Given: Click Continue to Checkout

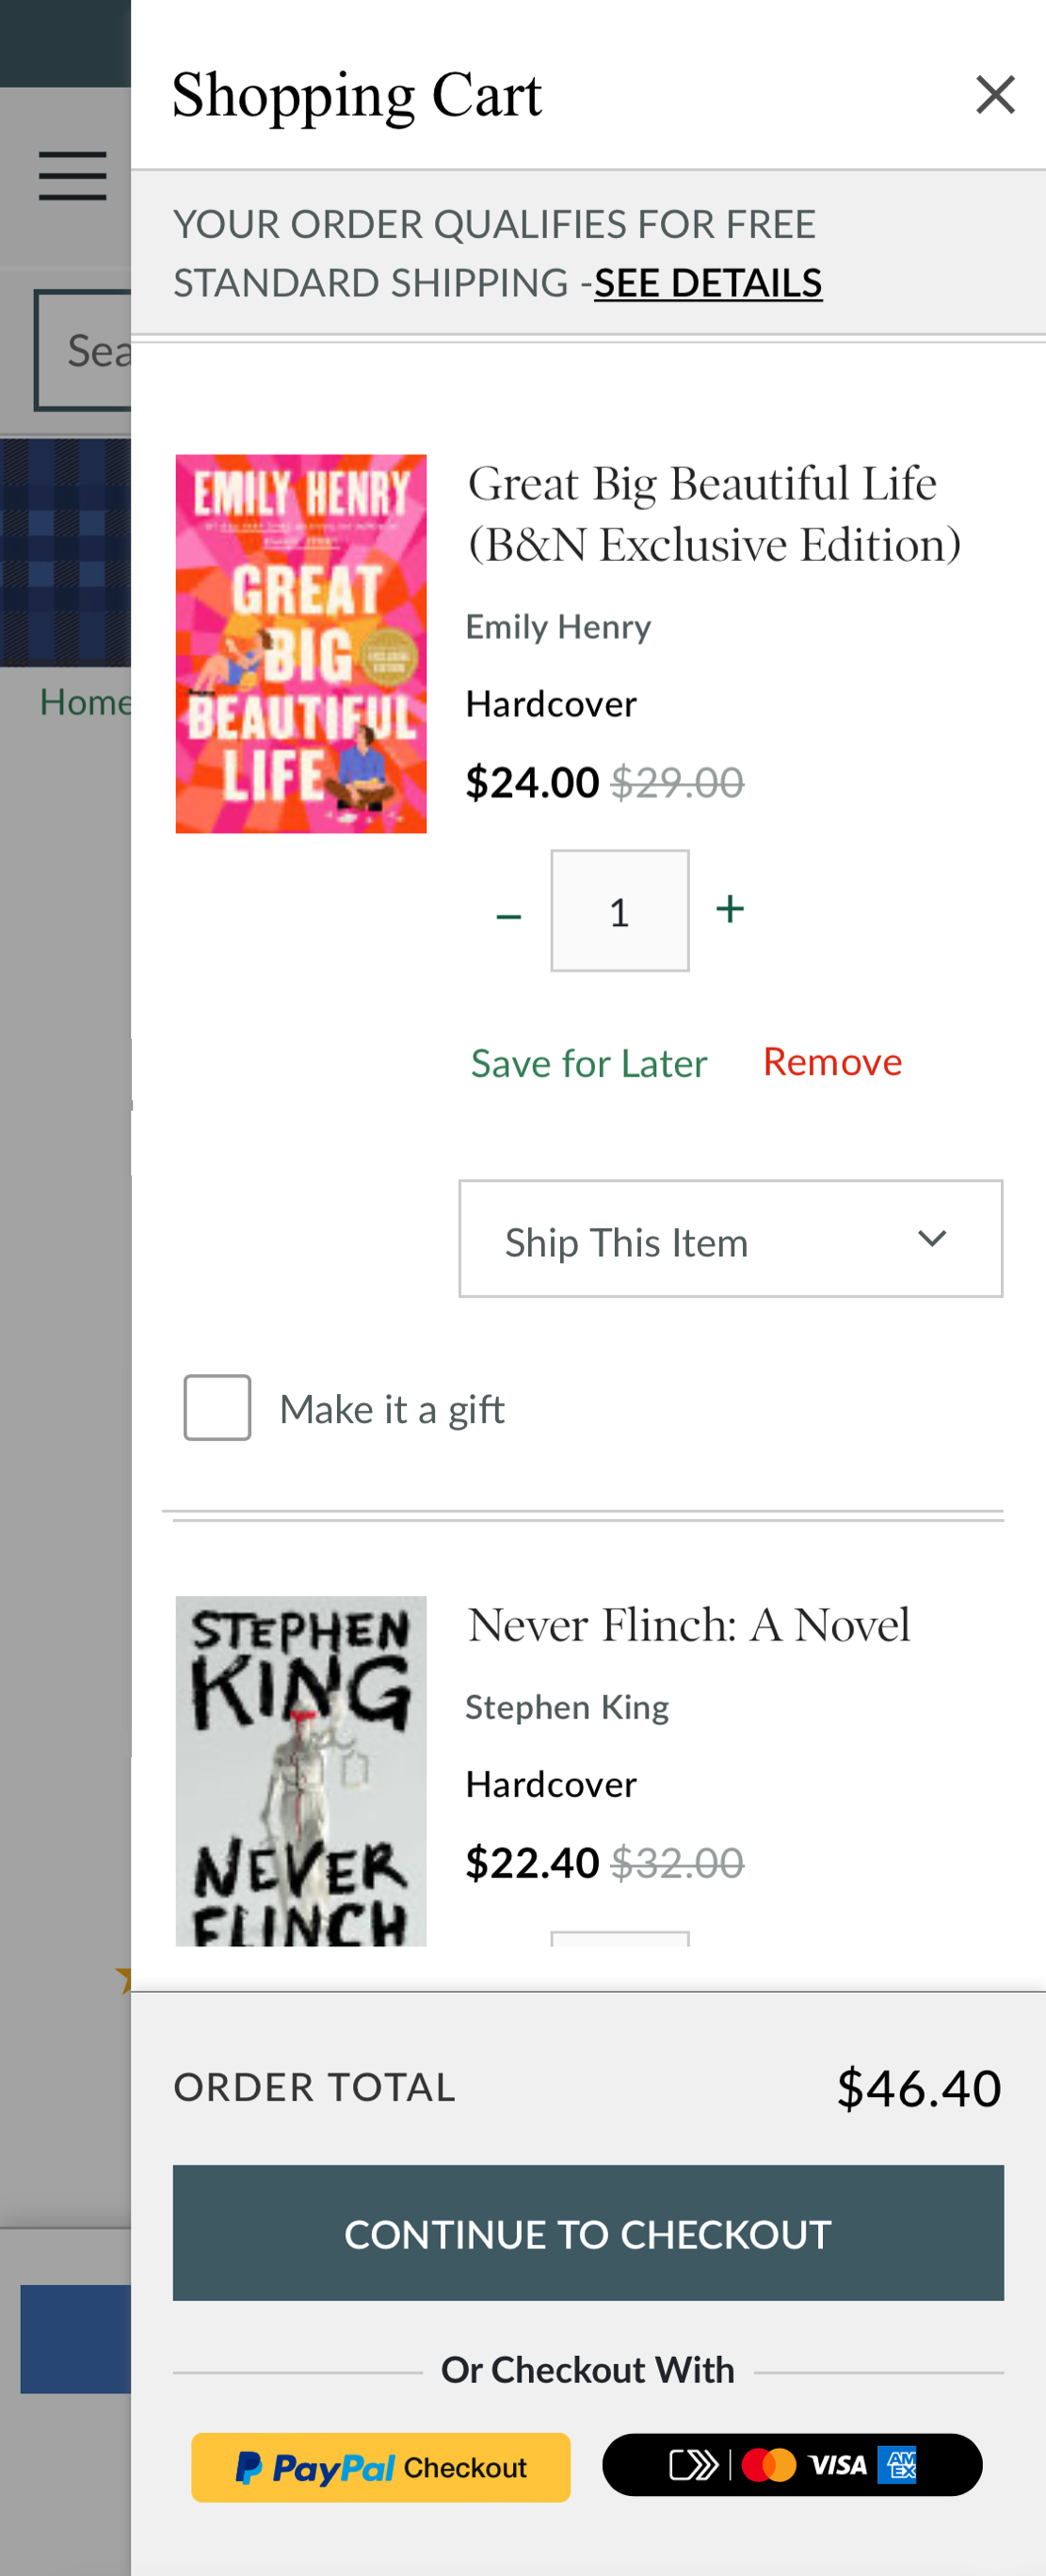Looking at the screenshot, I should click(x=588, y=2233).
